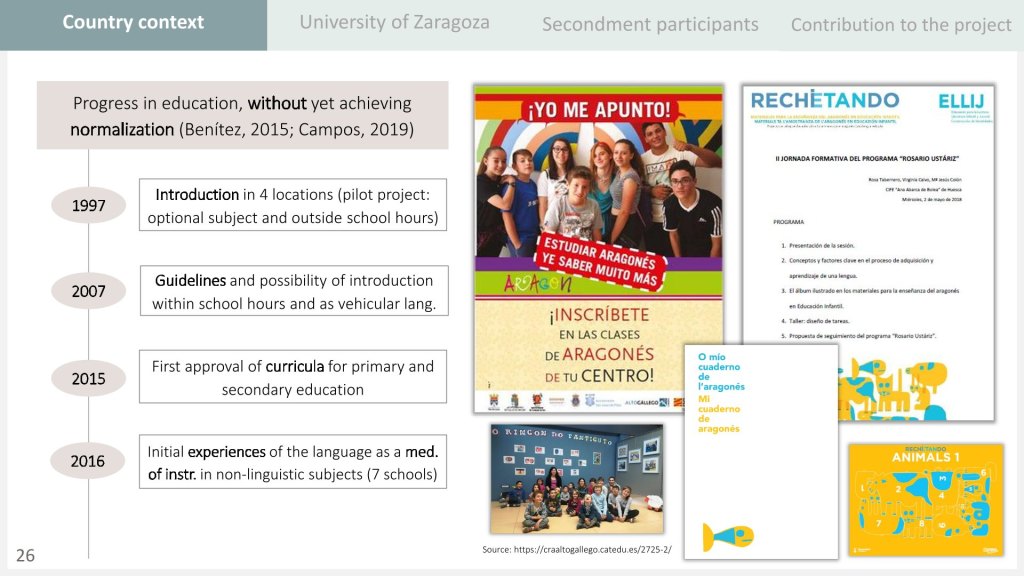Click the slide number 26
The height and width of the screenshot is (576, 1024).
point(25,555)
